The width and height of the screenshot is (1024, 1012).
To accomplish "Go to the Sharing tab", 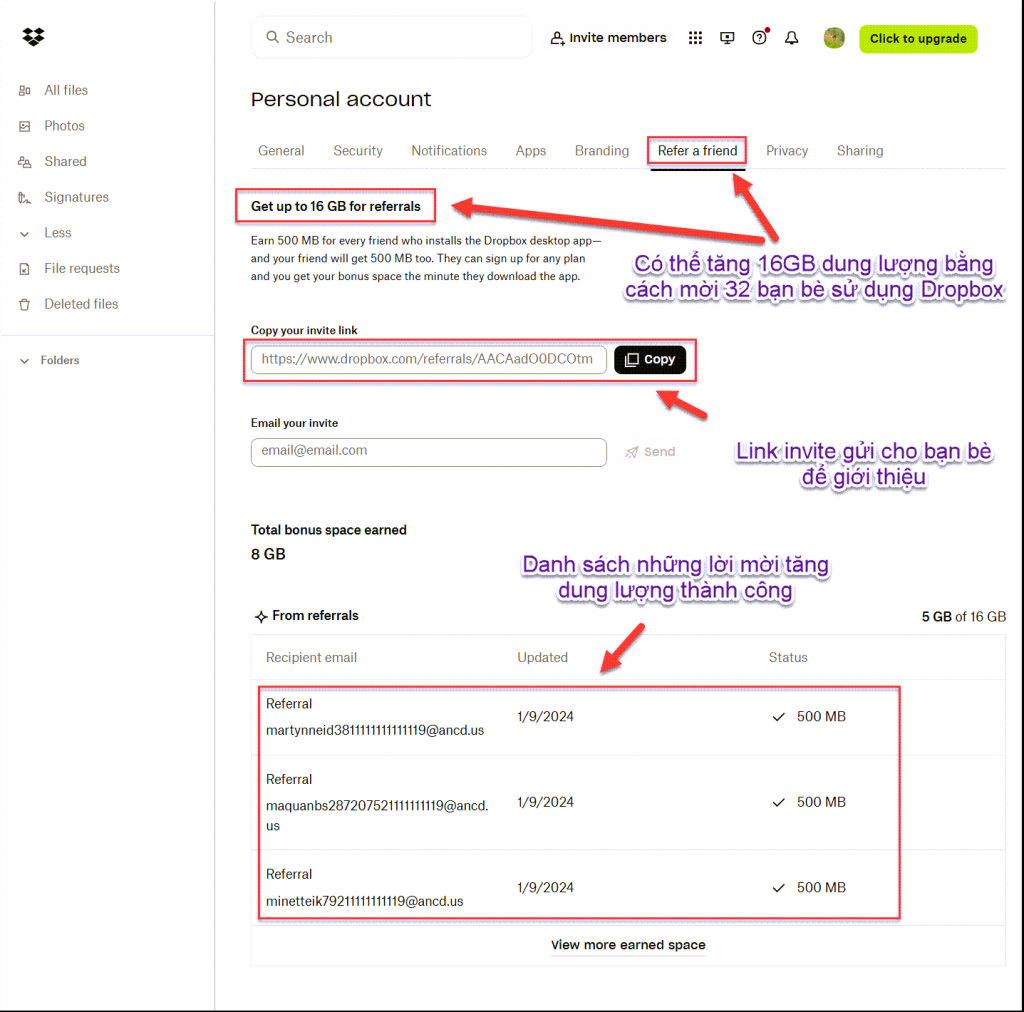I will pyautogui.click(x=859, y=151).
